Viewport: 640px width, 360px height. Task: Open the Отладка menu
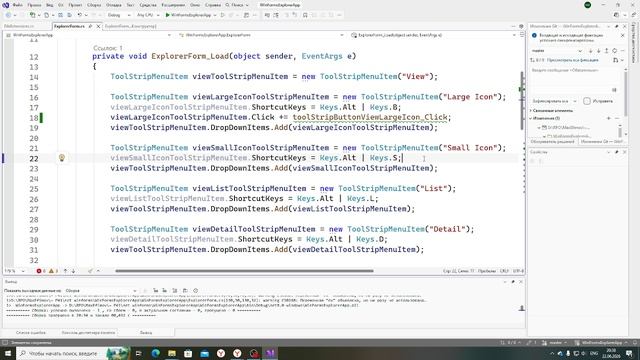pos(113,5)
